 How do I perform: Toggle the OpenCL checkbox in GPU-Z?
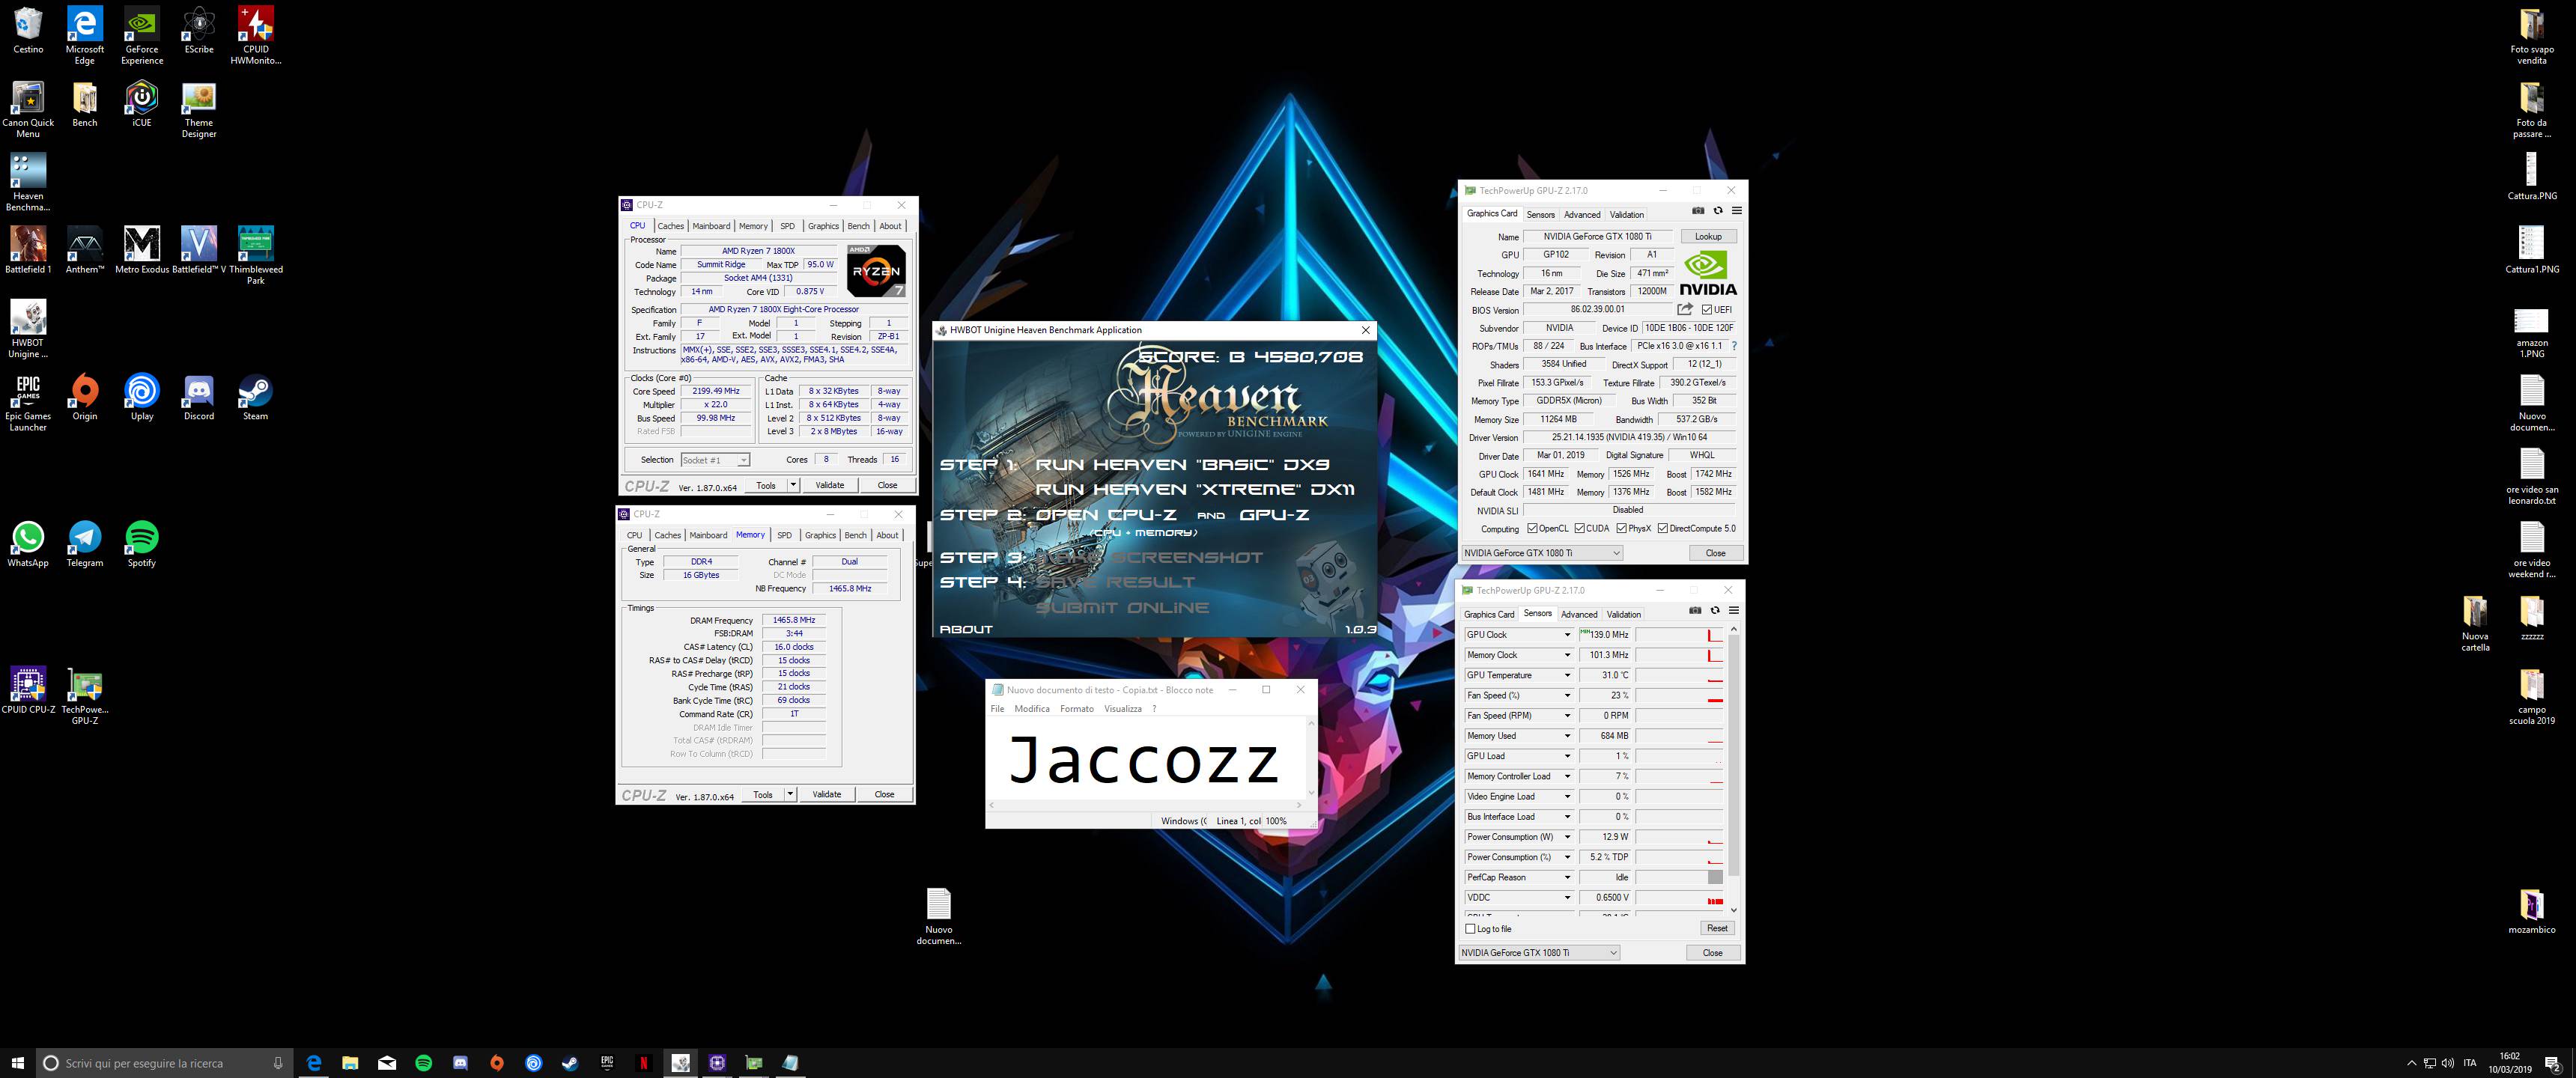tap(1532, 528)
